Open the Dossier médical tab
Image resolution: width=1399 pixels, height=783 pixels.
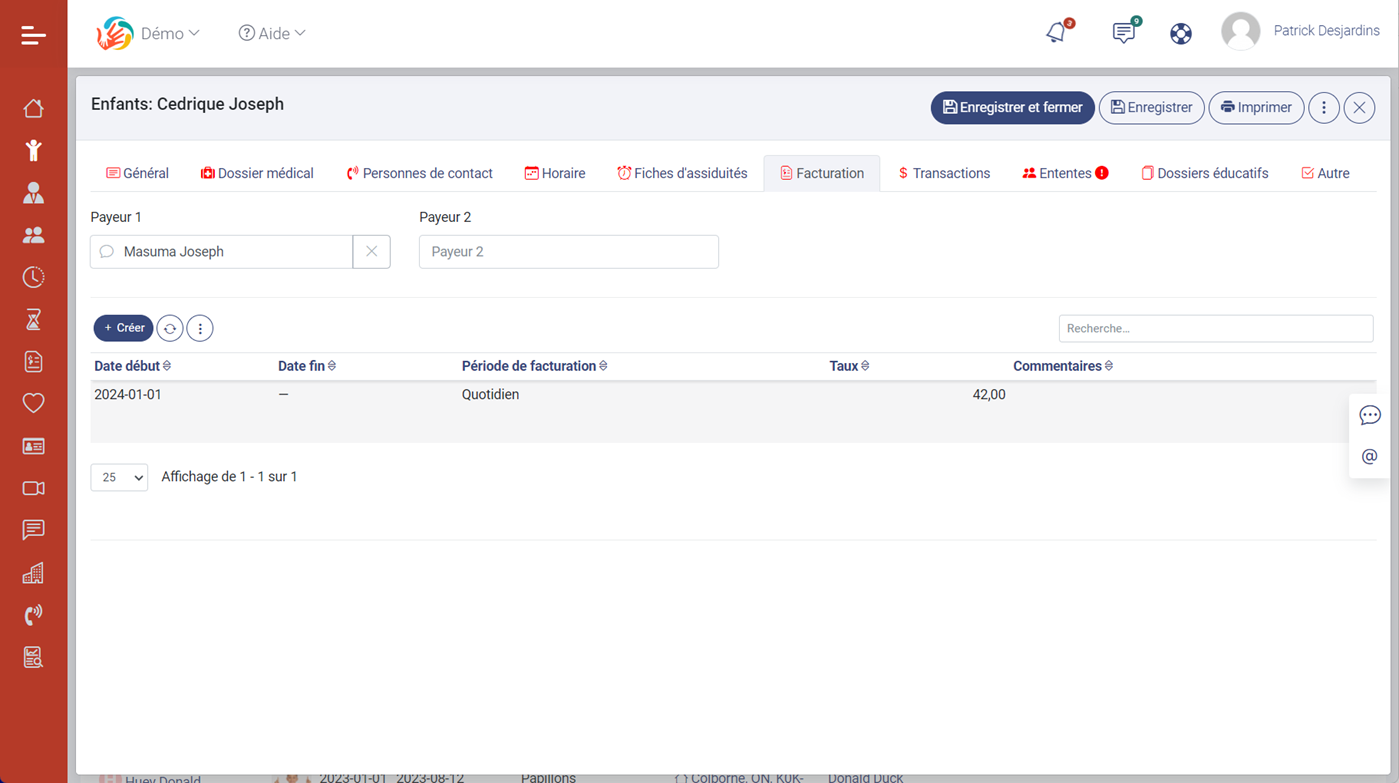click(257, 173)
